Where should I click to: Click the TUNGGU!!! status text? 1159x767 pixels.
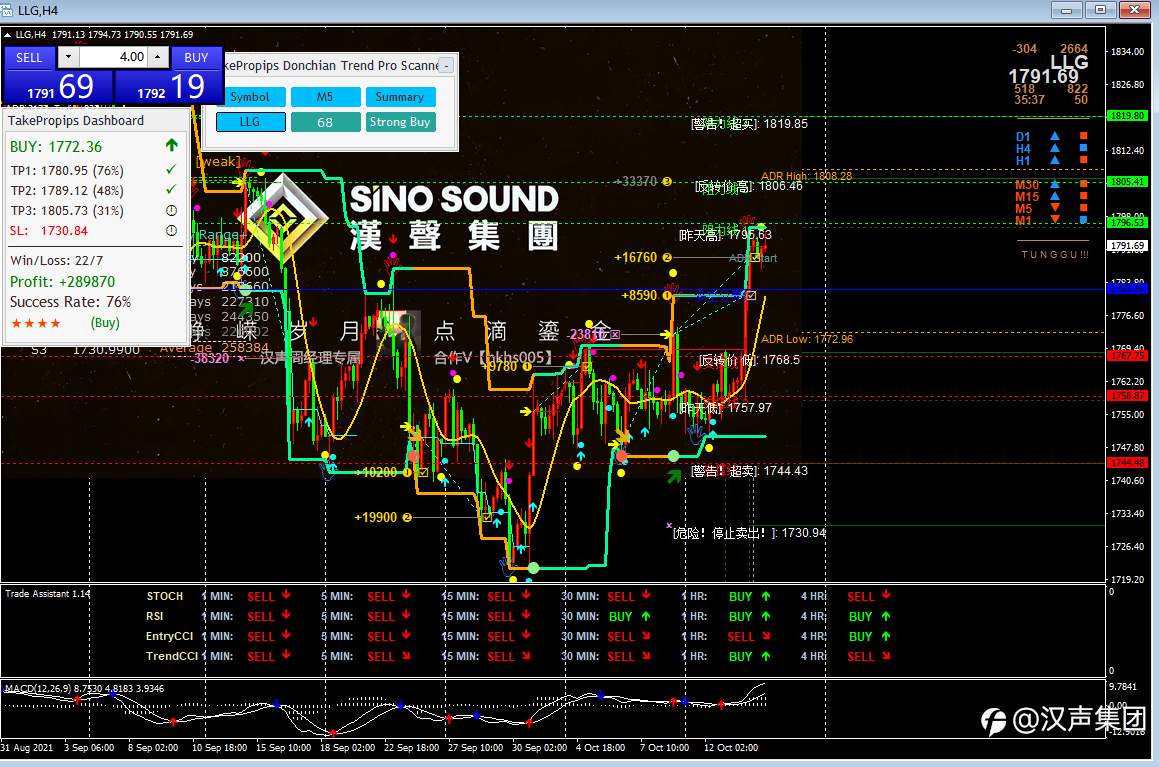click(x=1055, y=254)
